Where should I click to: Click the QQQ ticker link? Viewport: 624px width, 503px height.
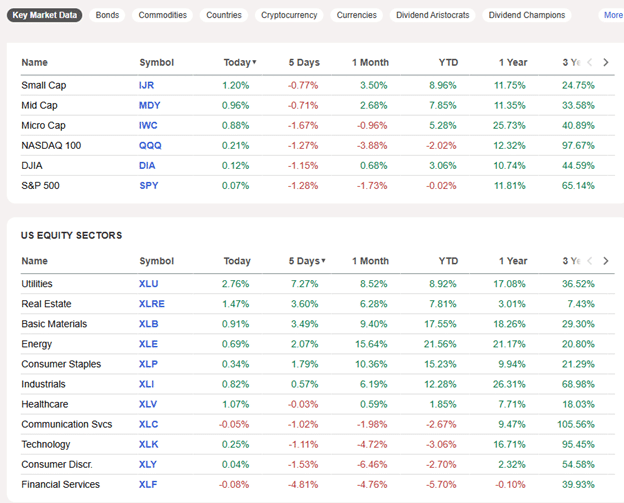tap(148, 145)
